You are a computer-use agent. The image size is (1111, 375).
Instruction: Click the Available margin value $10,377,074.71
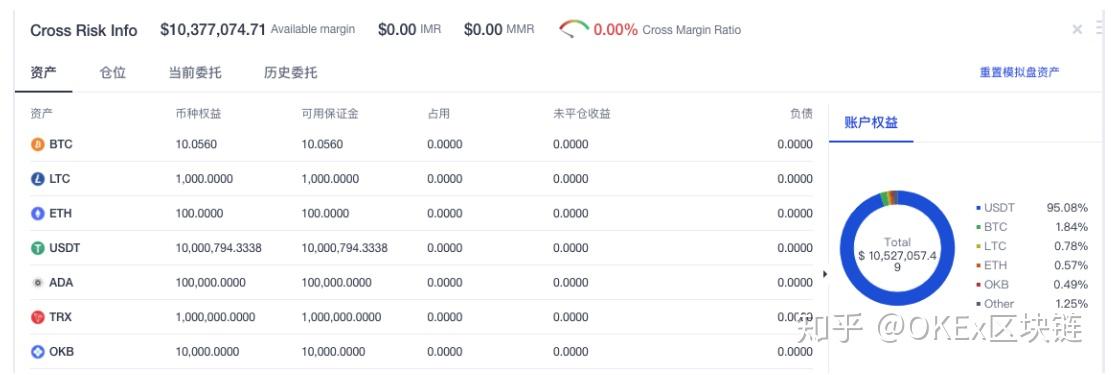(213, 30)
